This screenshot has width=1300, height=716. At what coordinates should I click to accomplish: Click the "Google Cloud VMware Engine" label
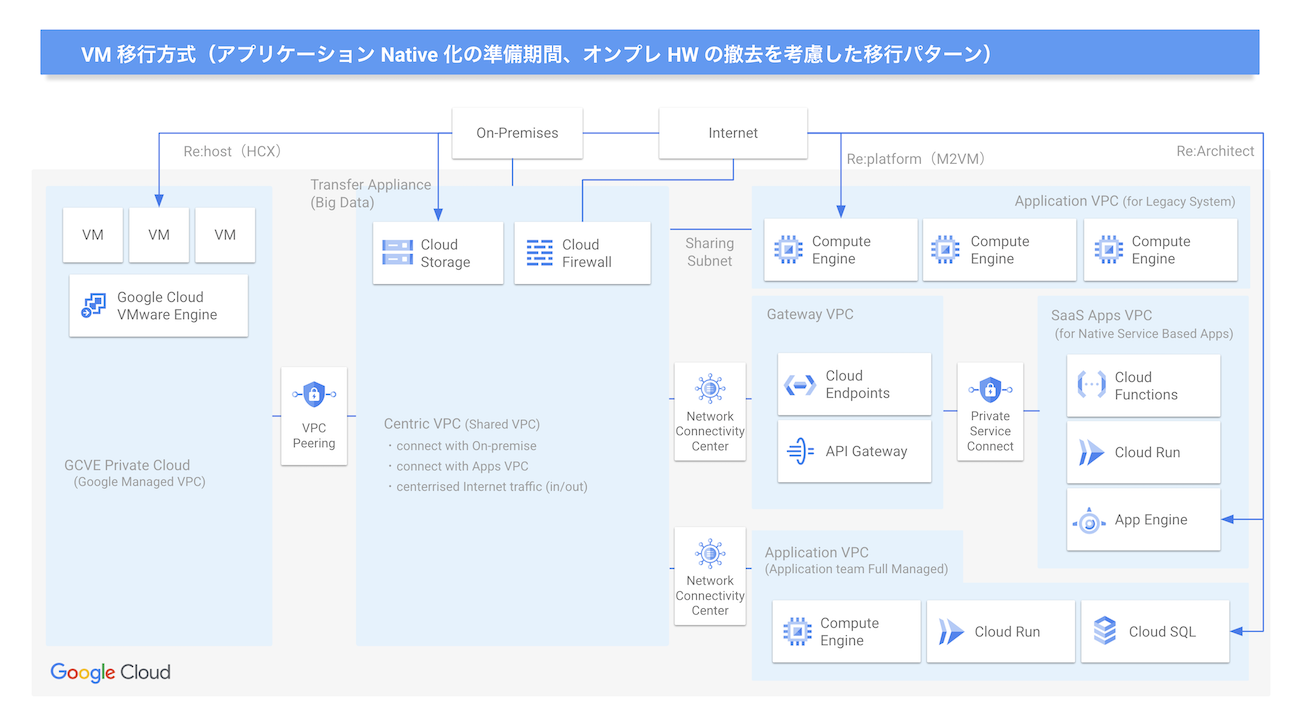click(167, 306)
